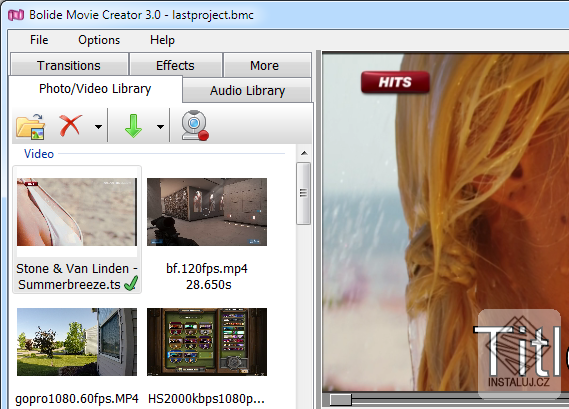Click the video preview area
The width and height of the screenshot is (569, 409).
click(446, 222)
